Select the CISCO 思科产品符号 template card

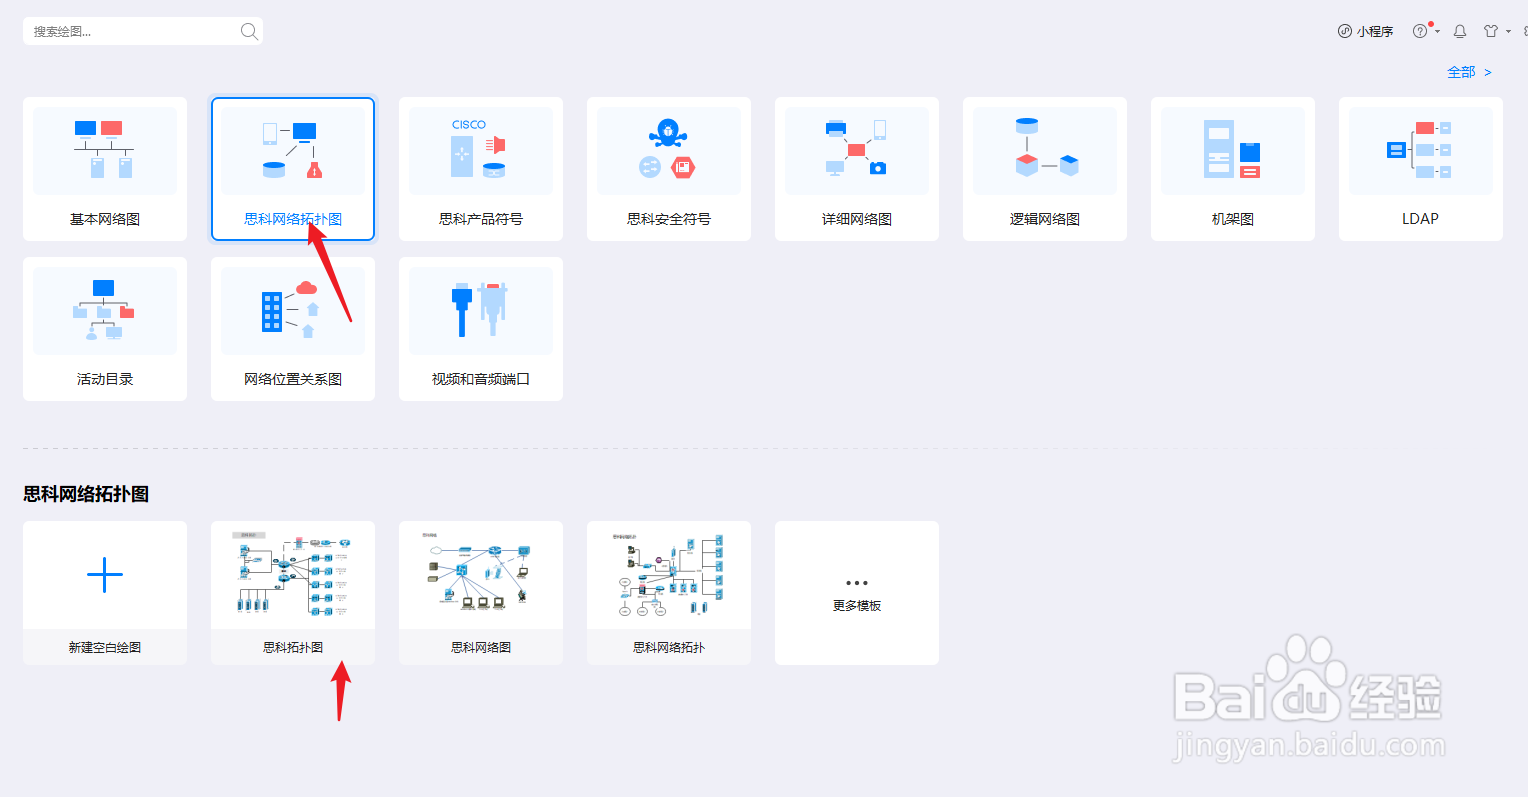coord(480,168)
